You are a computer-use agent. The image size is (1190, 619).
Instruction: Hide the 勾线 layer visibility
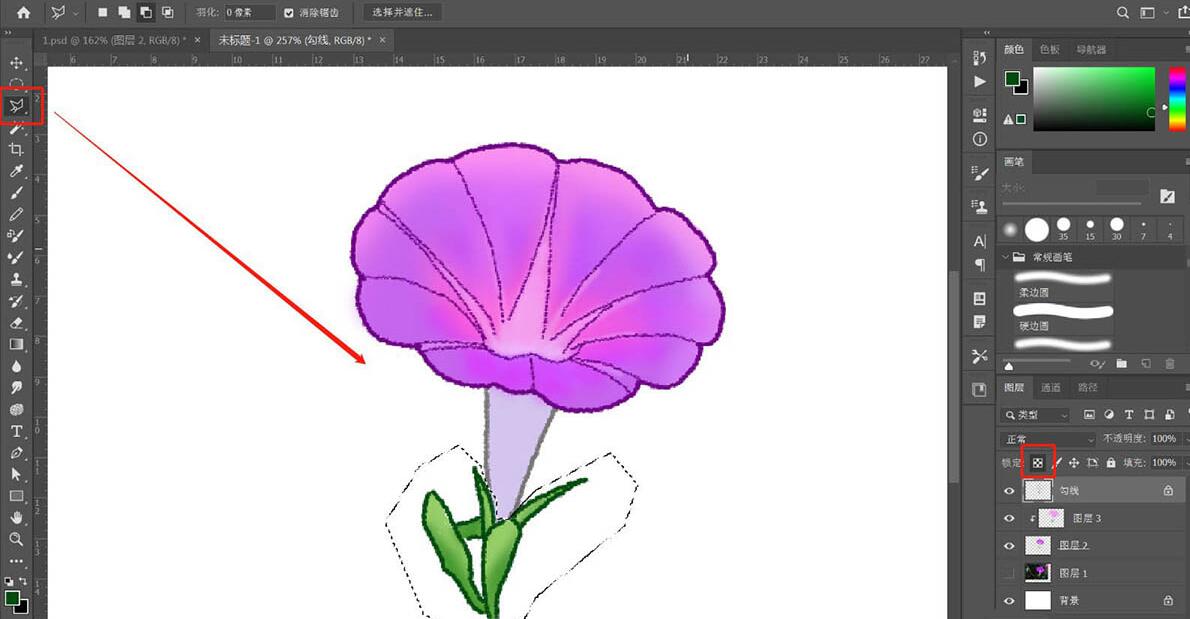1009,489
